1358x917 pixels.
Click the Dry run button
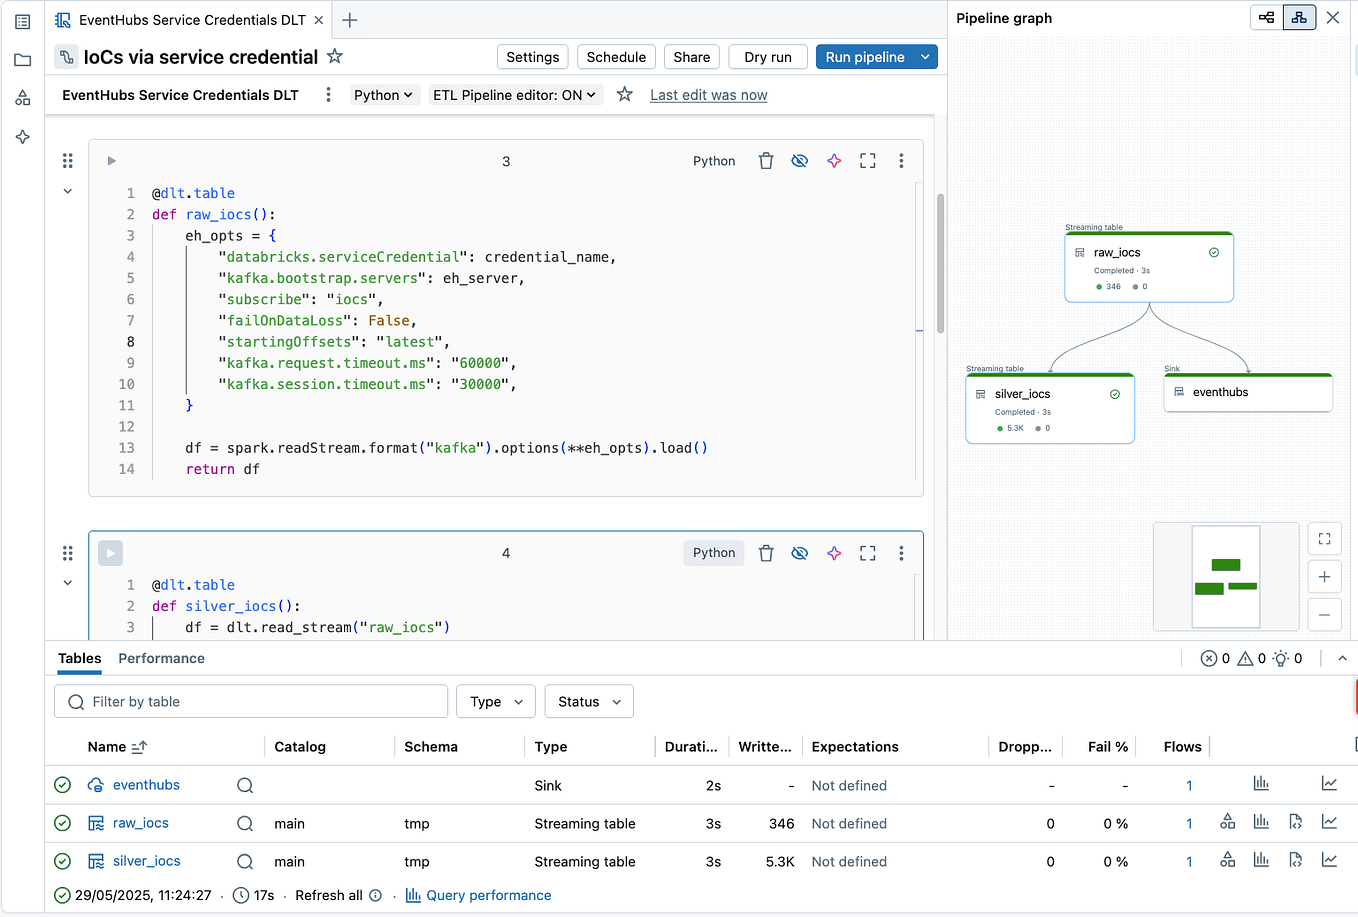click(x=767, y=57)
